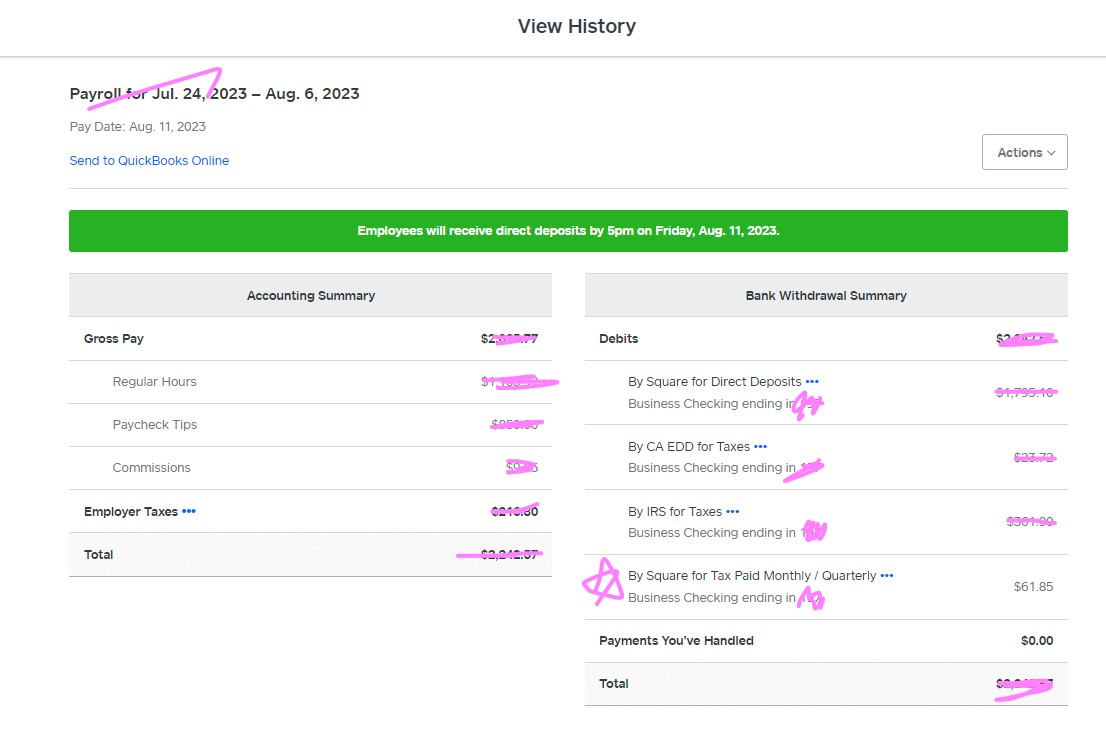Viewport: 1106px width, 736px height.
Task: Click the $0.00 payments handled amount
Action: click(x=1036, y=640)
